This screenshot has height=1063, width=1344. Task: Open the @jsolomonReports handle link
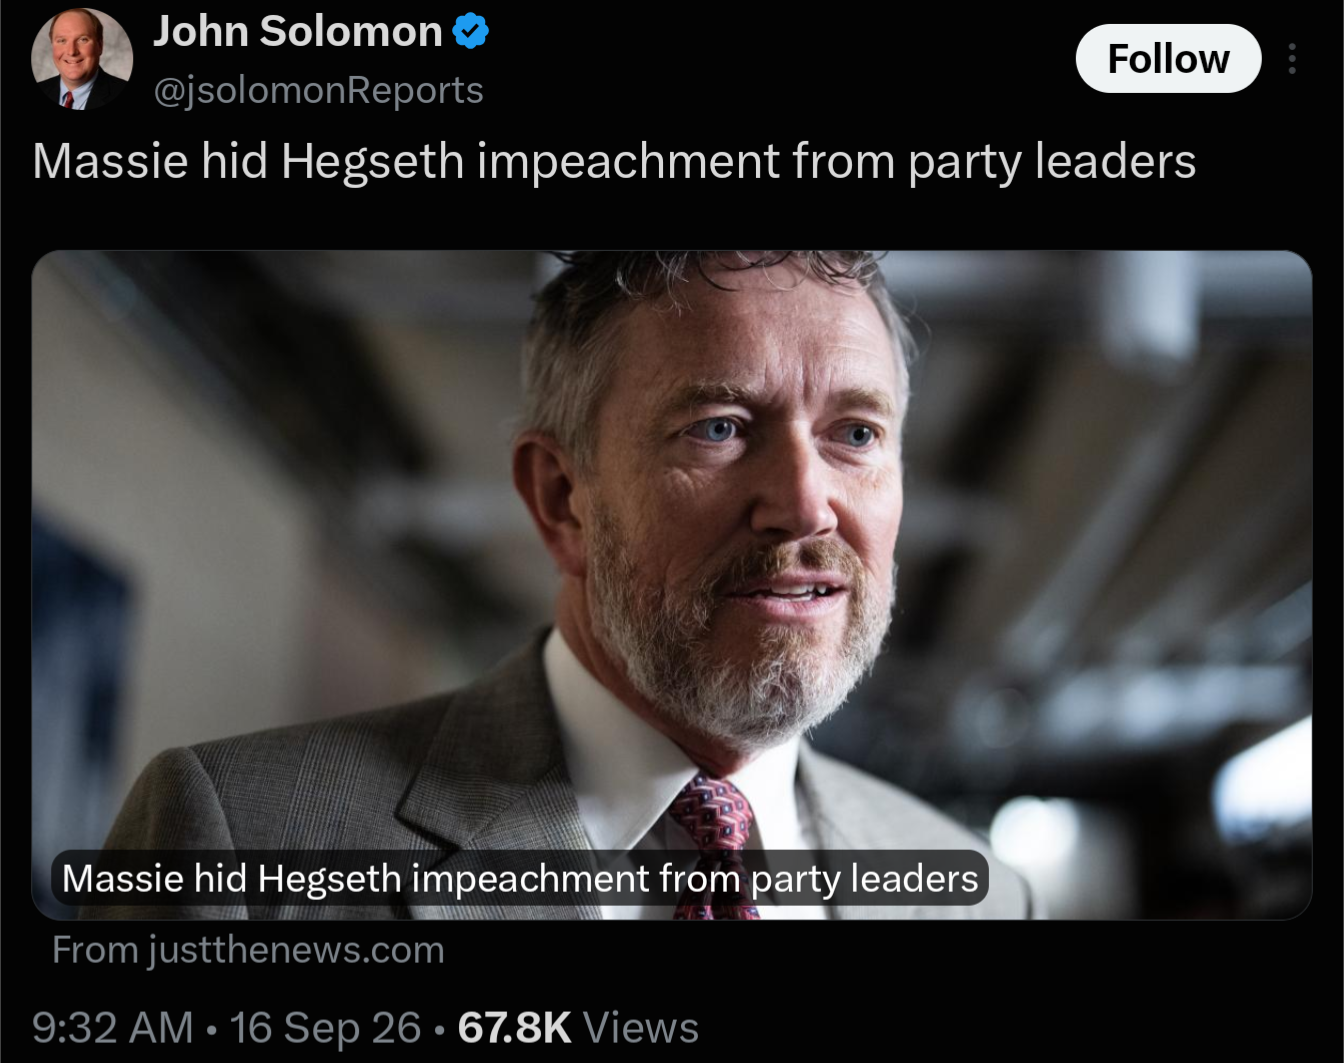(318, 90)
